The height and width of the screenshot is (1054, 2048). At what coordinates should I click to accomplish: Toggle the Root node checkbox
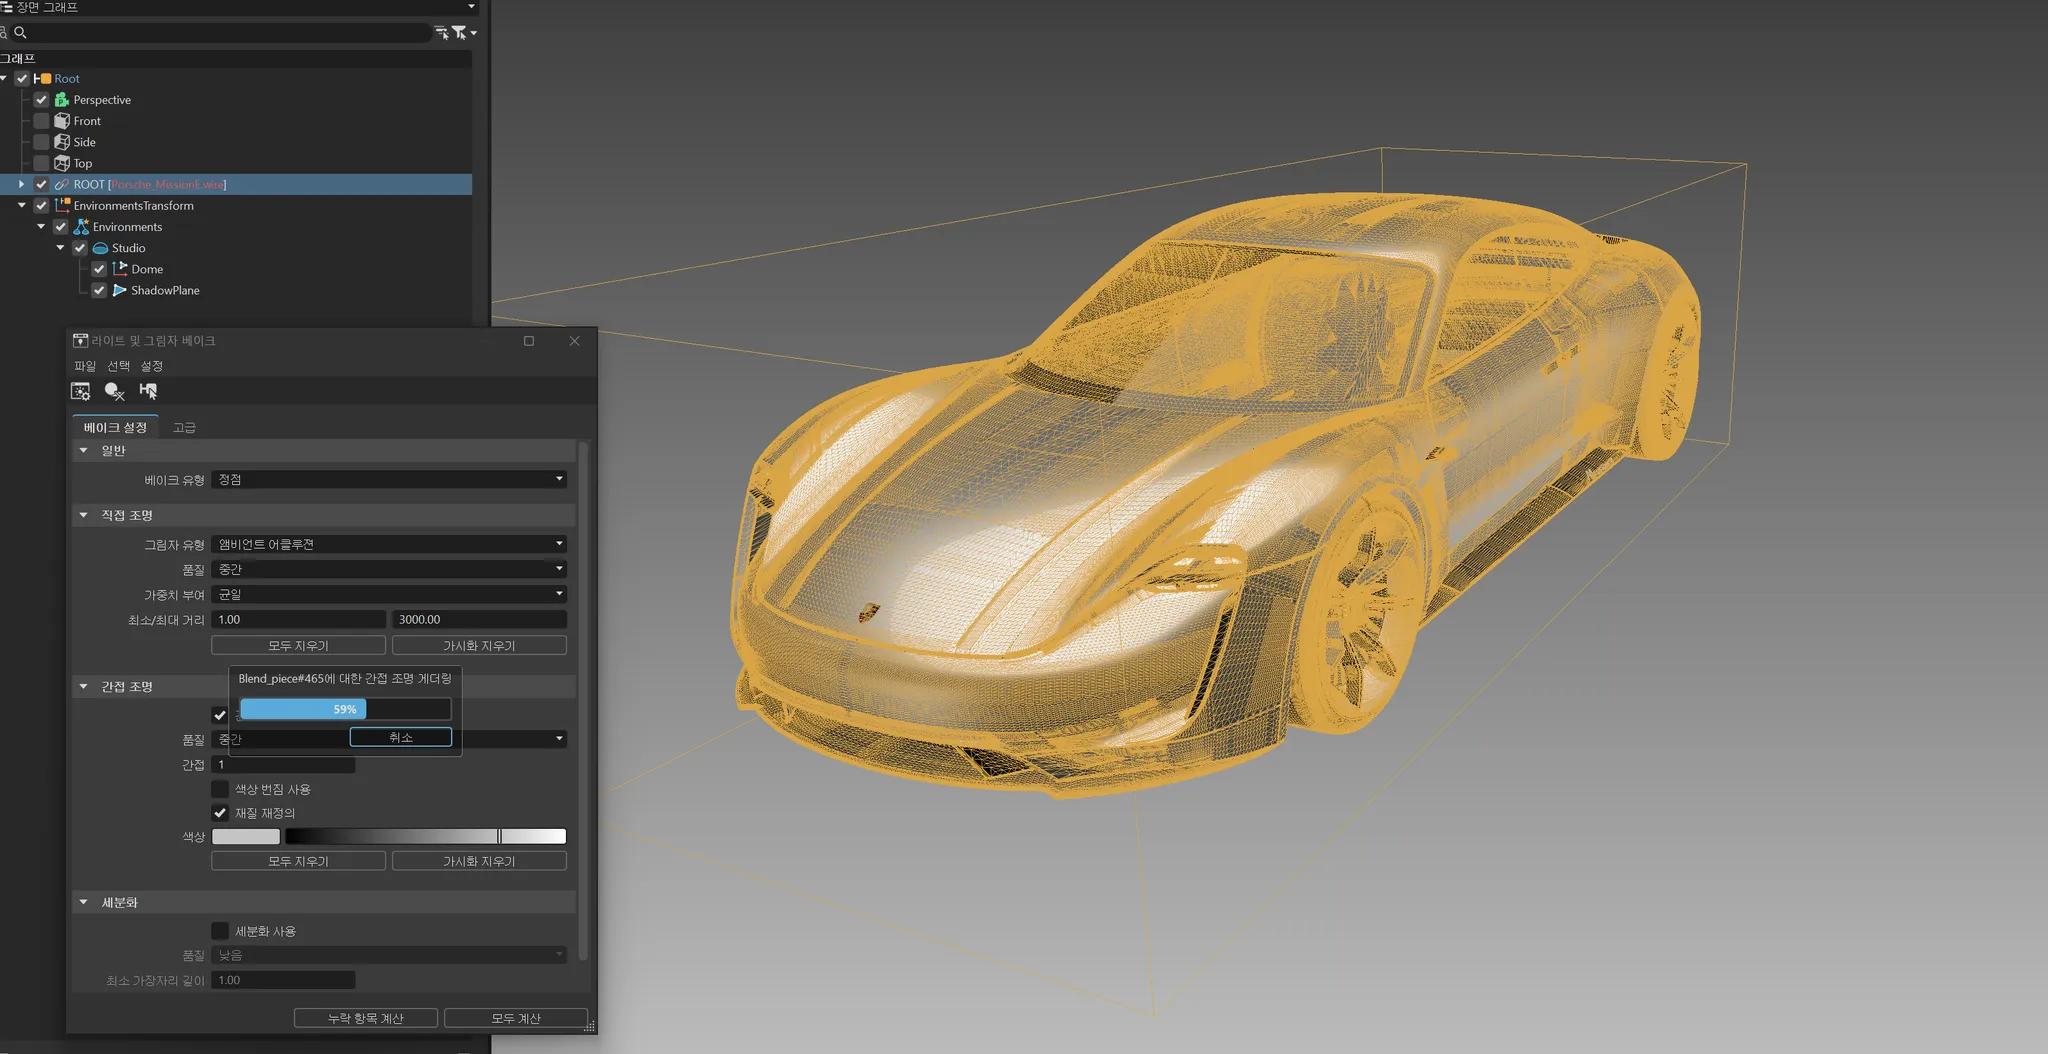[22, 78]
